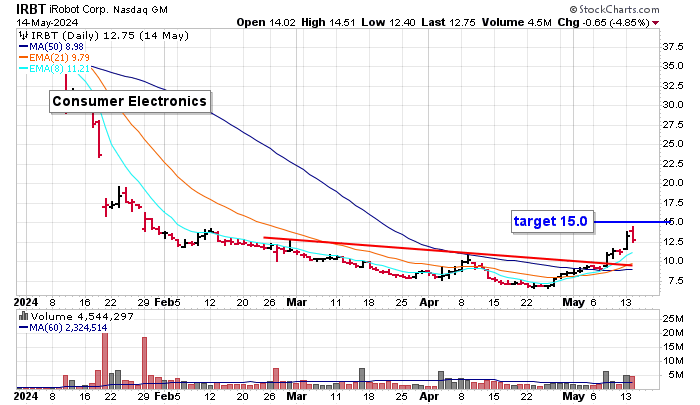Click the 20.0 price axis label

coord(673,183)
